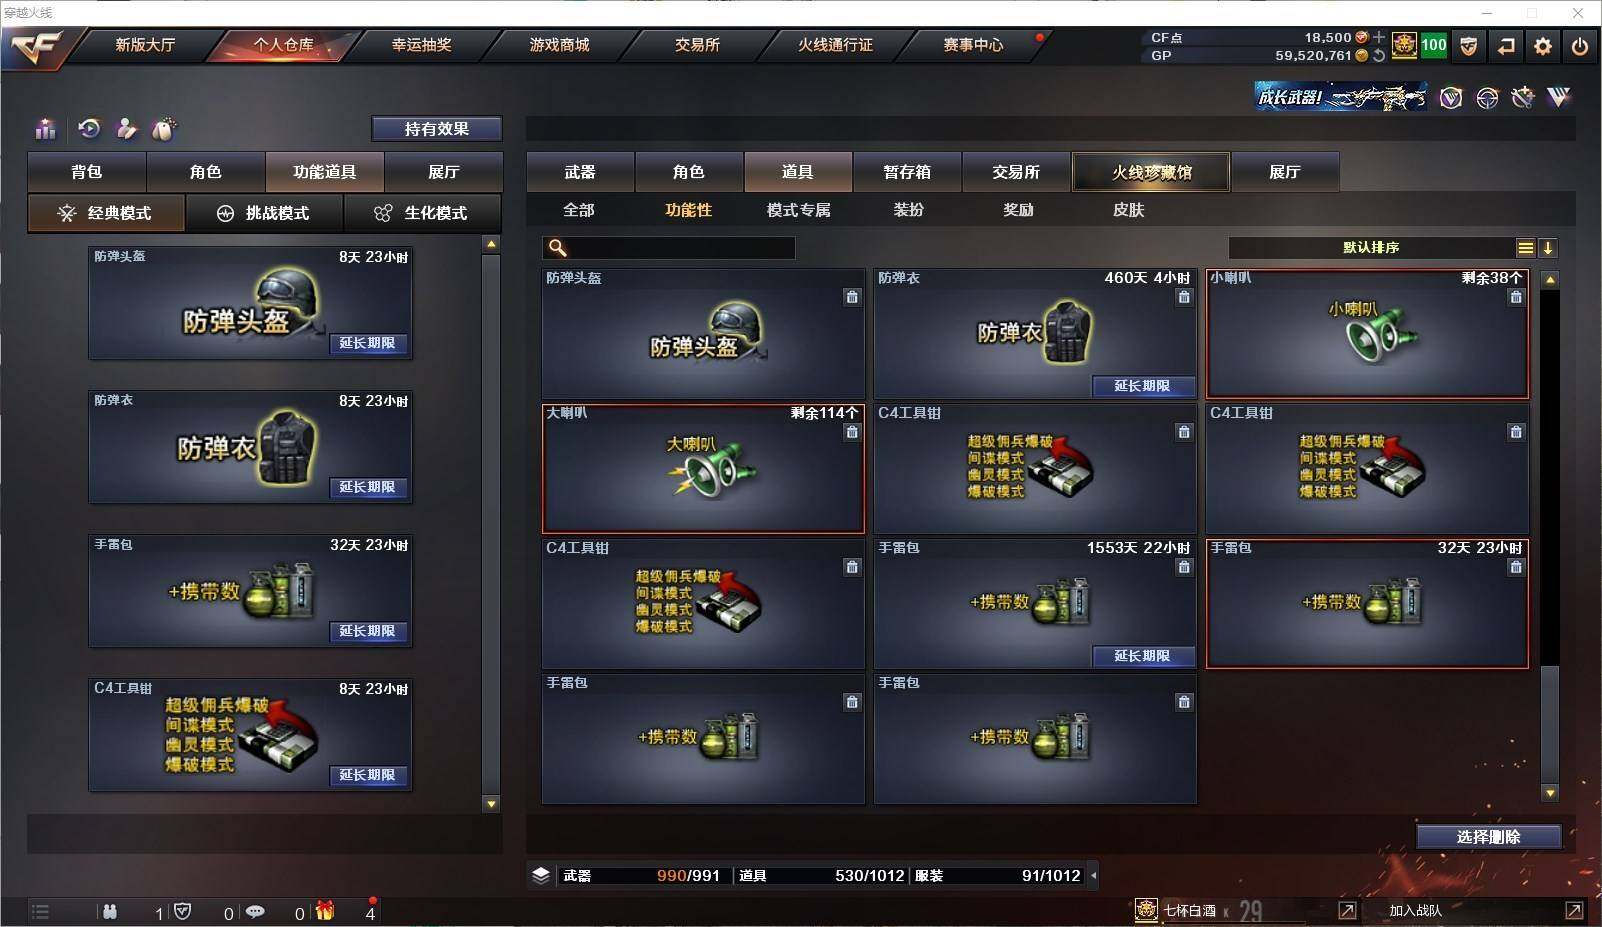This screenshot has width=1602, height=927.
Task: Open the 游戏商城 top menu
Action: pos(559,45)
